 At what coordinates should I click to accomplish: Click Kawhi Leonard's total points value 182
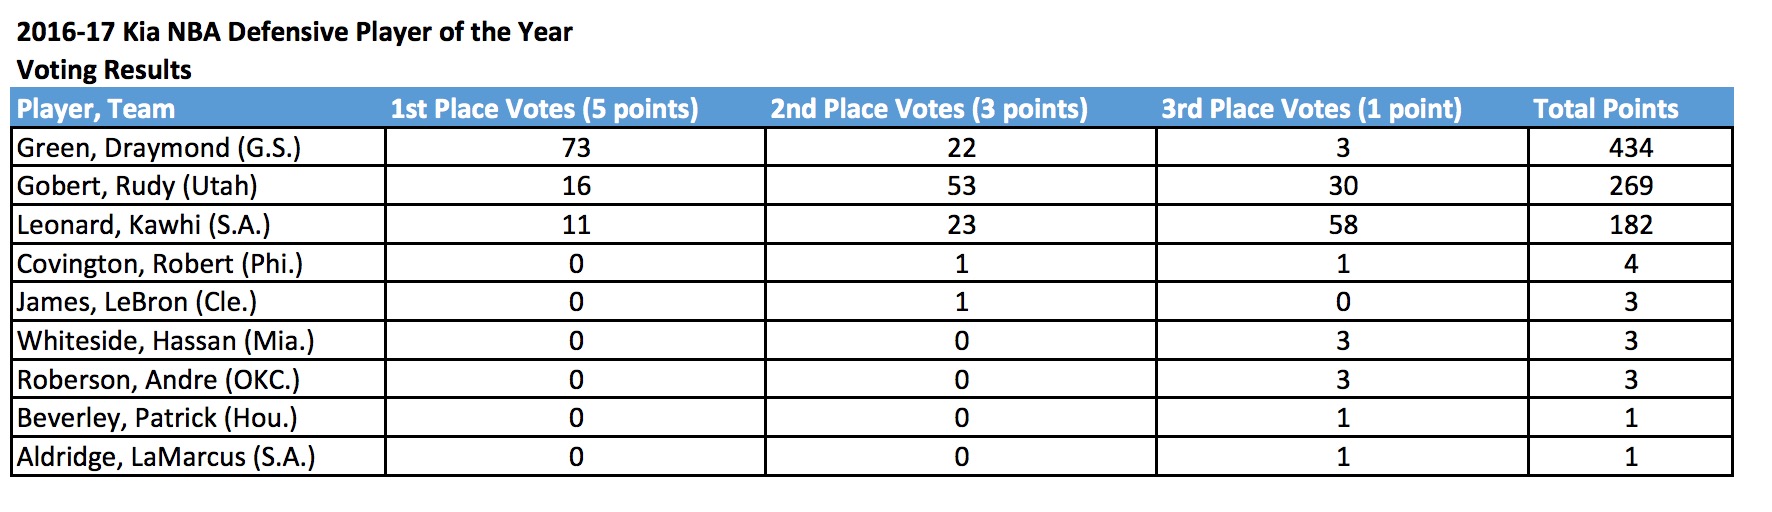click(x=1630, y=225)
